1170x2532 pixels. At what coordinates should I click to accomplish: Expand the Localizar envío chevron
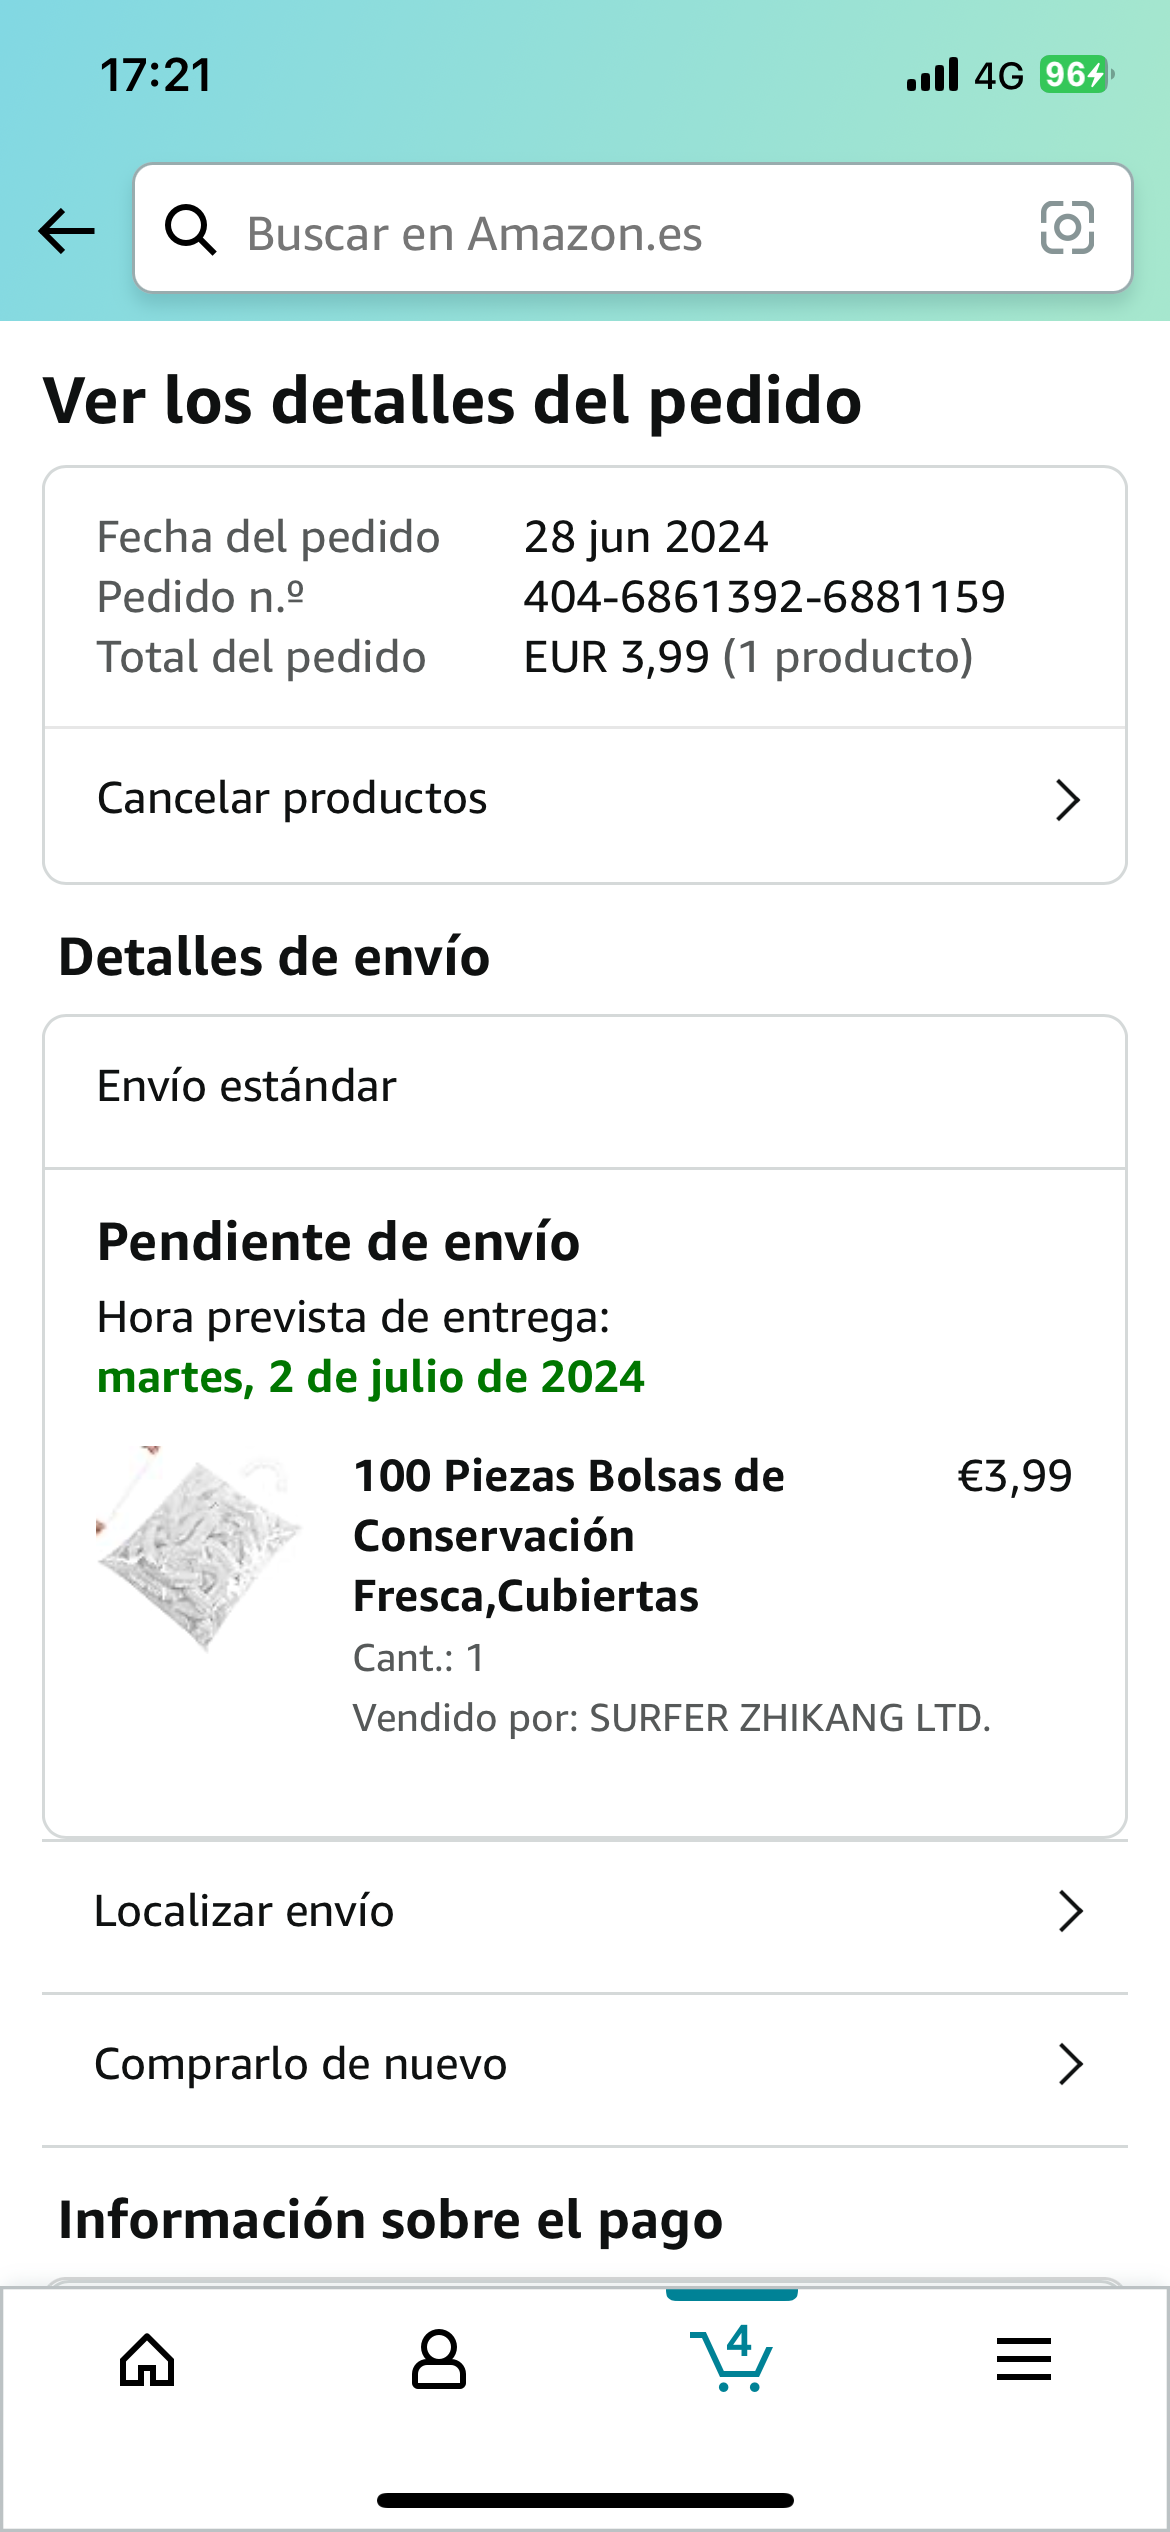point(1070,1911)
